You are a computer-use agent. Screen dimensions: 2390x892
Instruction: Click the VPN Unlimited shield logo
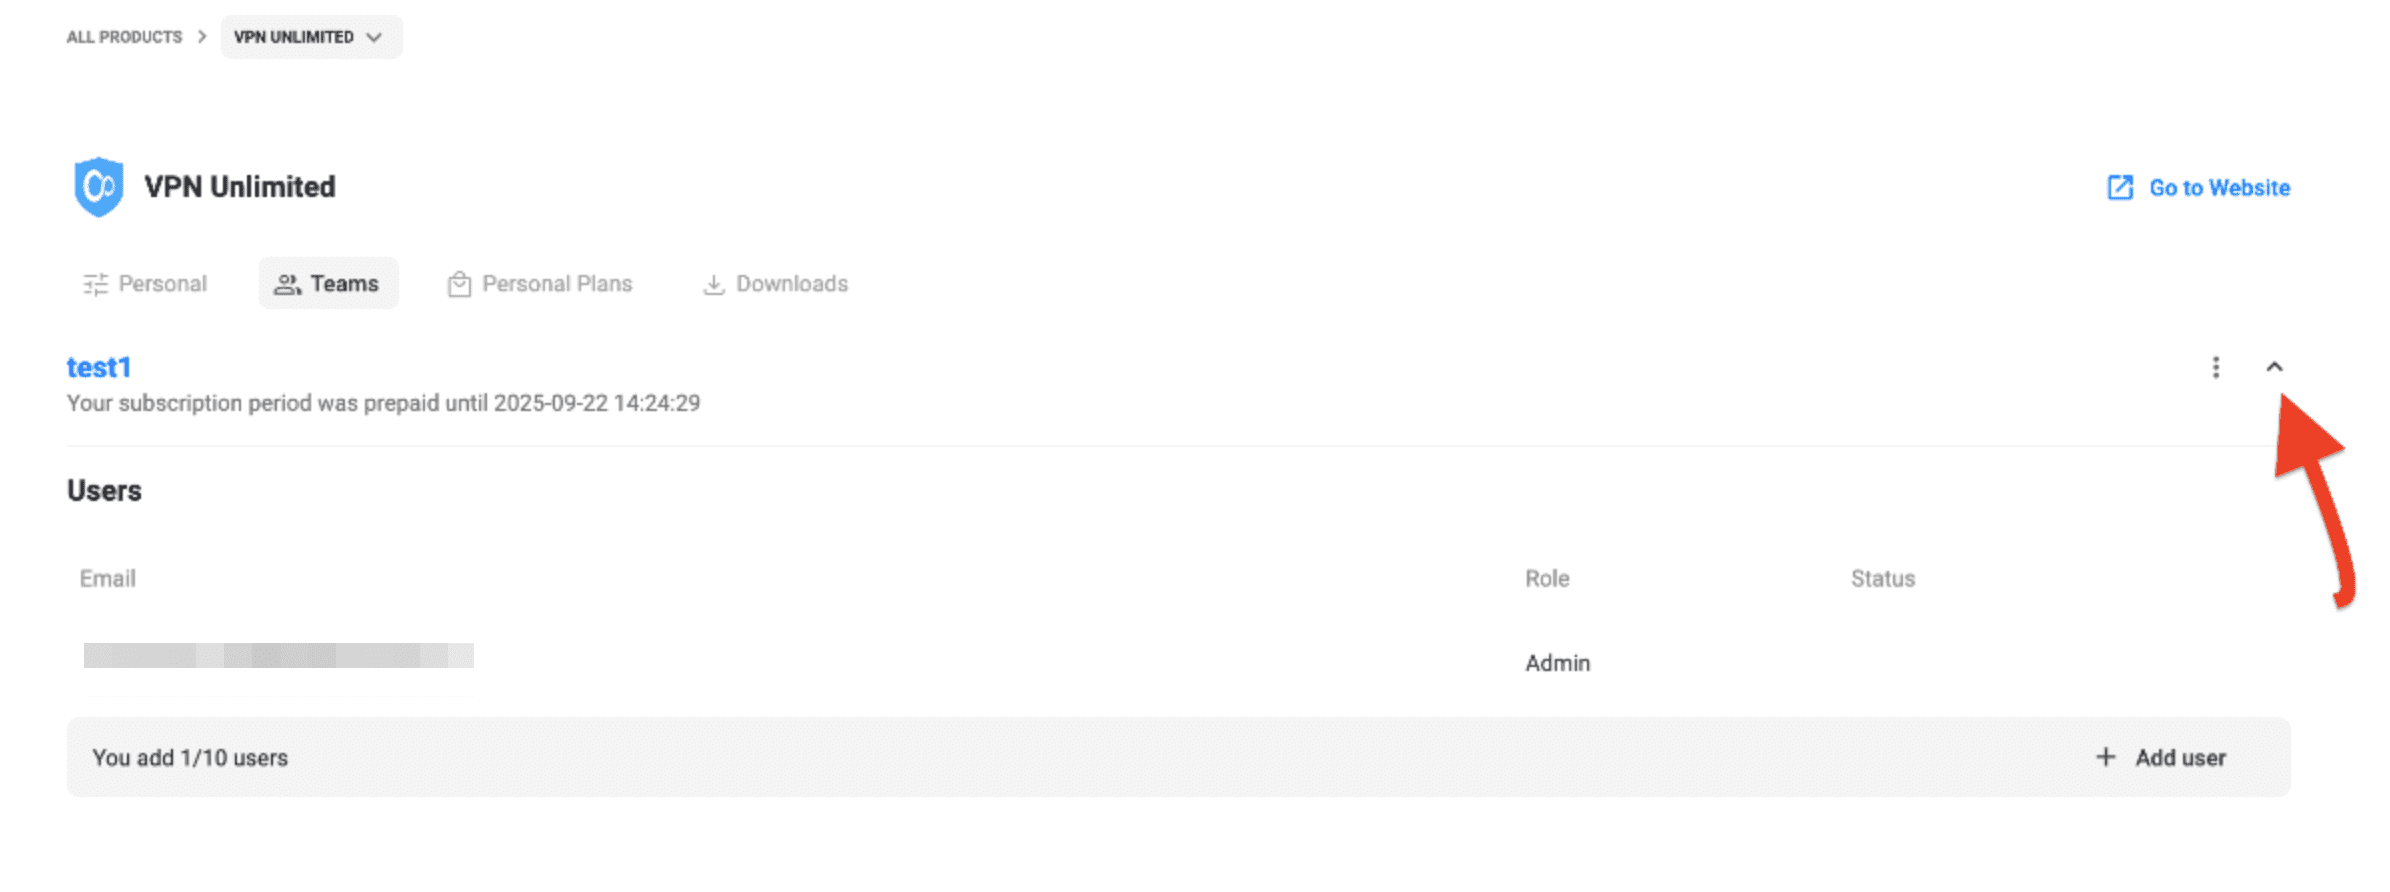point(98,187)
